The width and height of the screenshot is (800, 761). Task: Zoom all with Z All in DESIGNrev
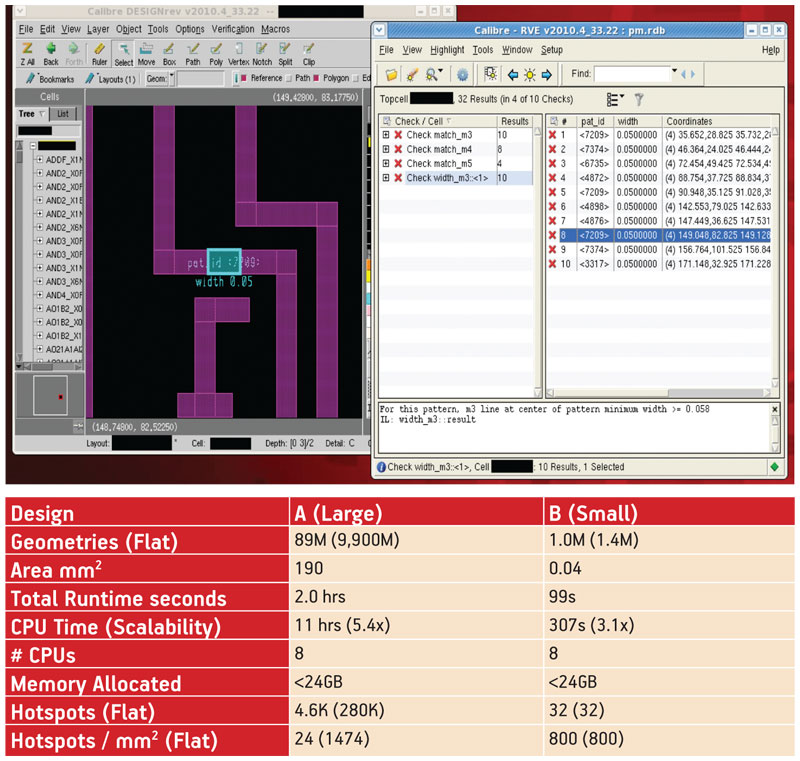coord(28,54)
